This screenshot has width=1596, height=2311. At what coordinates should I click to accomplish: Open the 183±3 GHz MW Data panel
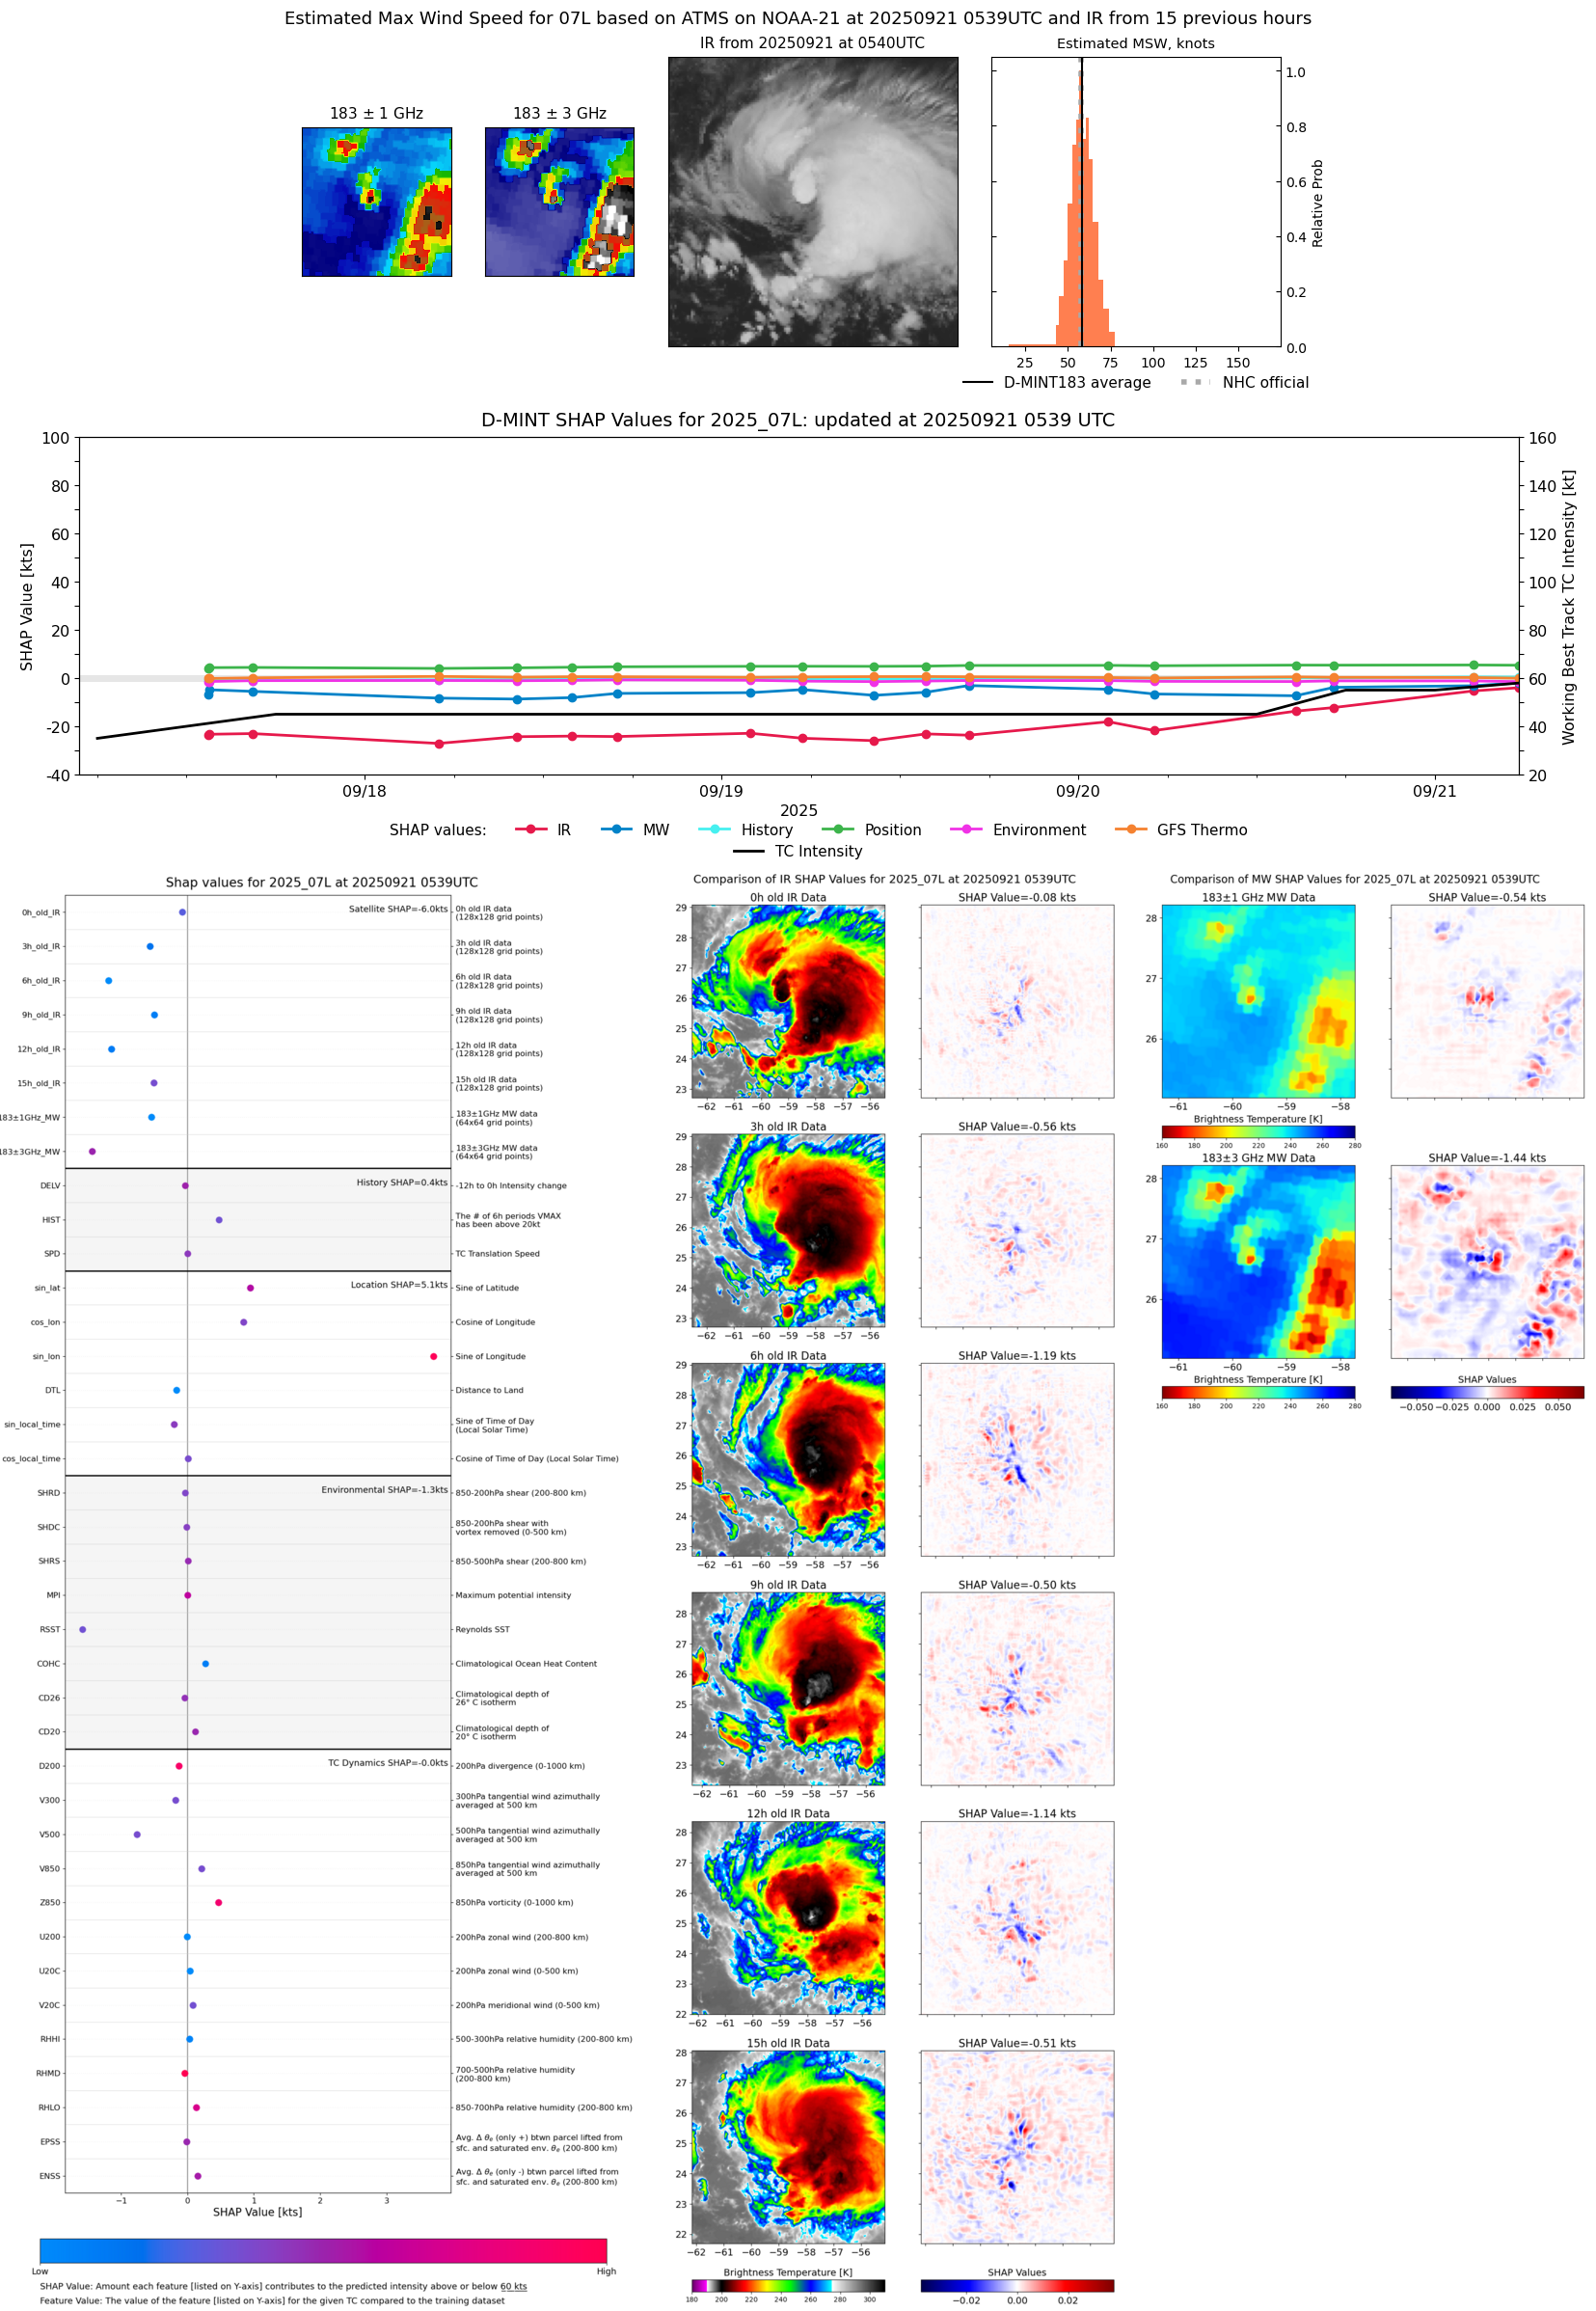click(x=1258, y=1262)
